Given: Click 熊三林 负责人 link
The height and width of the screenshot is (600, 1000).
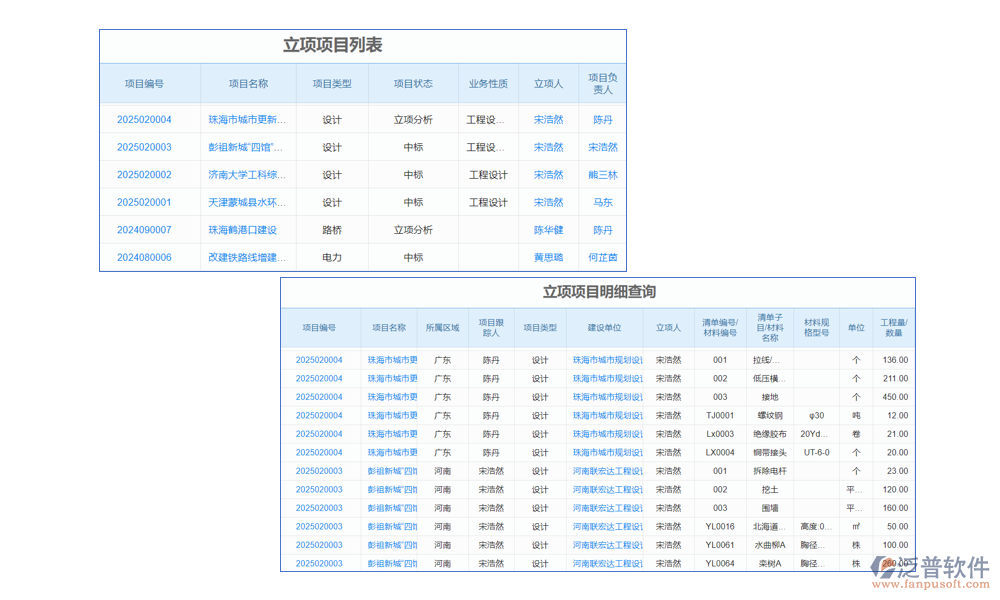Looking at the screenshot, I should [x=602, y=174].
